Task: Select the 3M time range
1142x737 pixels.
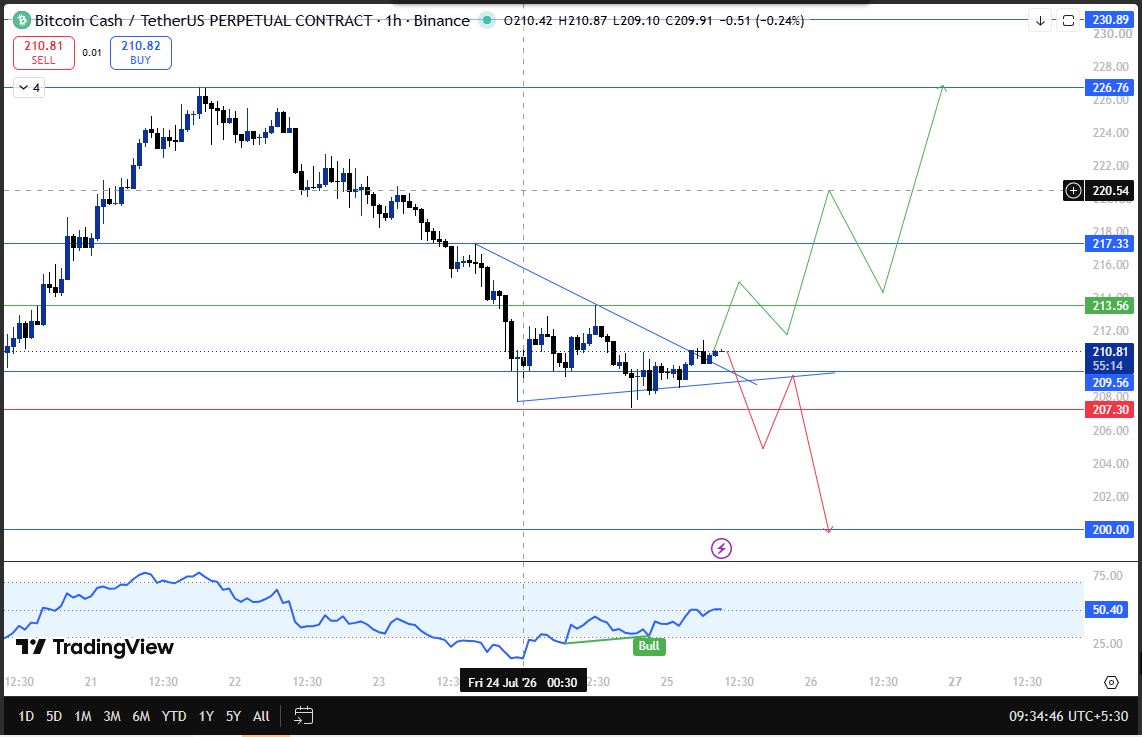Action: coord(112,717)
